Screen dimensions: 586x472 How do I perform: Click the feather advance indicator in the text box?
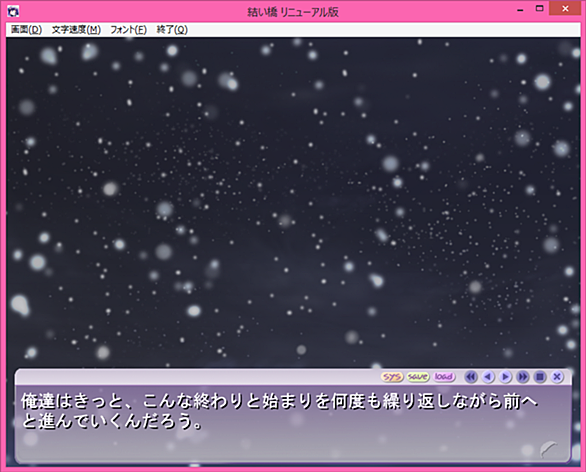549,449
